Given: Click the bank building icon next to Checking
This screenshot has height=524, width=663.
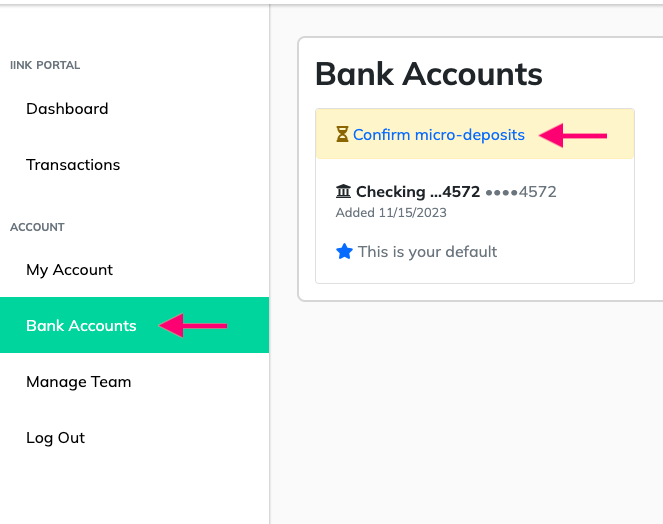Looking at the screenshot, I should (343, 192).
